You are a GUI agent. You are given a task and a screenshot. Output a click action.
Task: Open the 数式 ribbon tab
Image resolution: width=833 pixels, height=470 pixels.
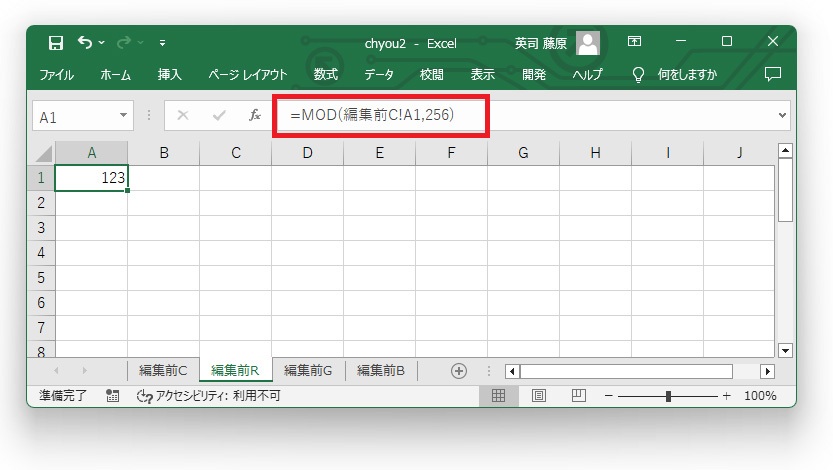(x=325, y=74)
